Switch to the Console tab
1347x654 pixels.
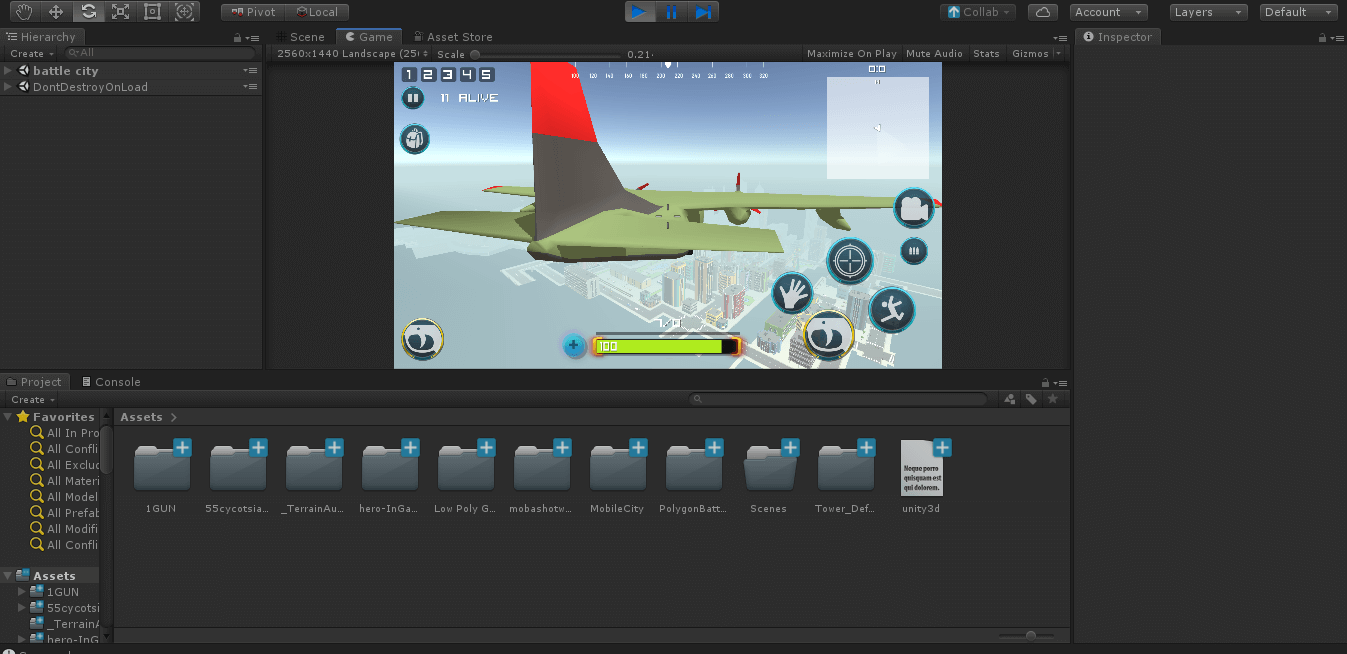pyautogui.click(x=111, y=382)
